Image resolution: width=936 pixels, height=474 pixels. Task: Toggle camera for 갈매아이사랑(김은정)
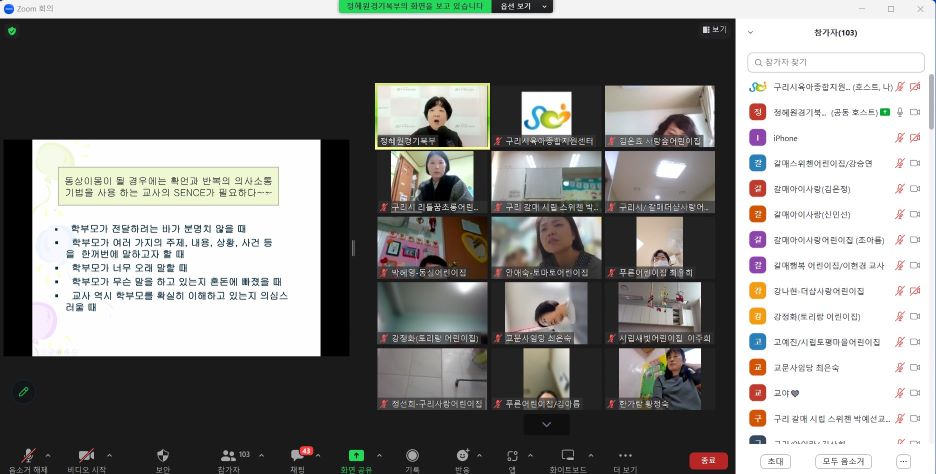tap(915, 189)
